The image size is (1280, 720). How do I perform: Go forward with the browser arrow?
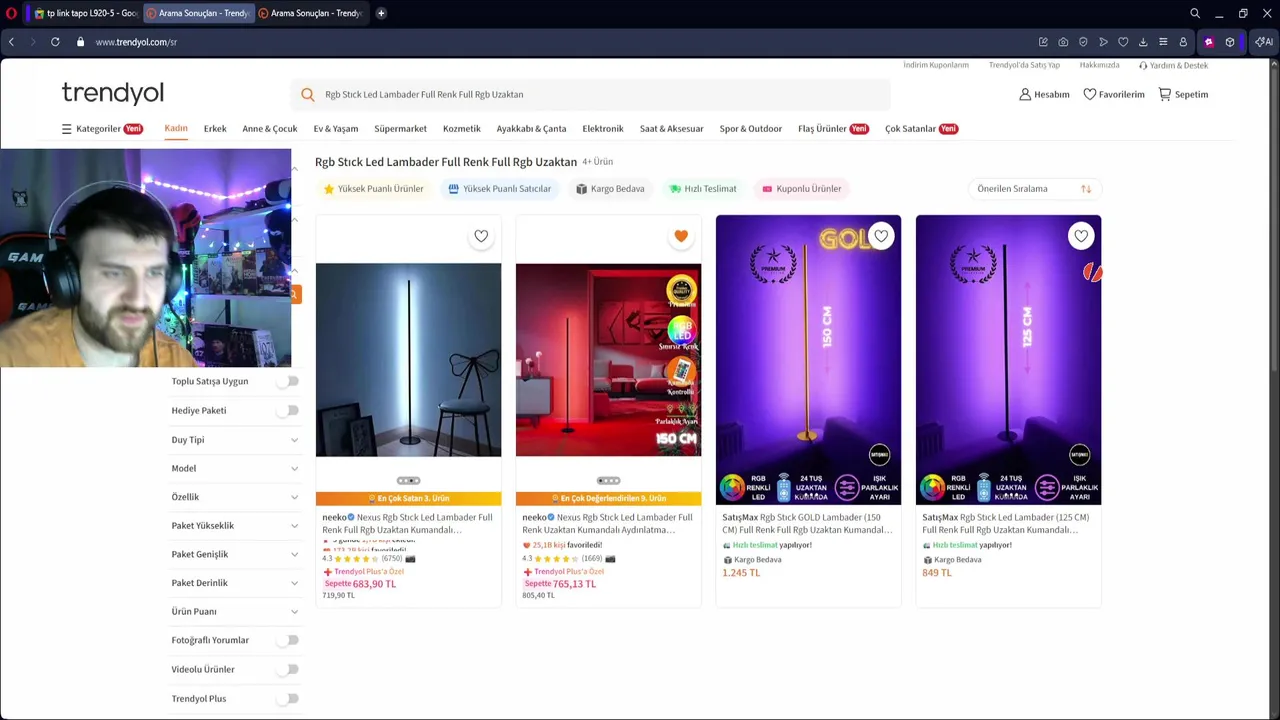32,42
